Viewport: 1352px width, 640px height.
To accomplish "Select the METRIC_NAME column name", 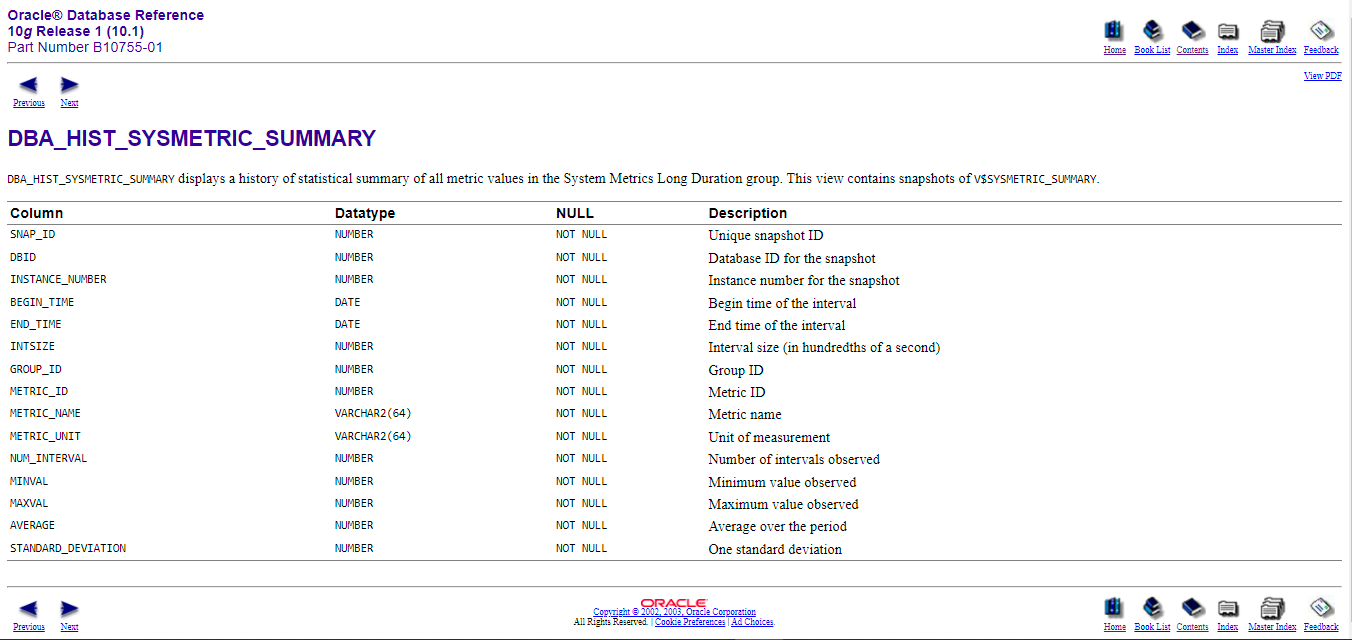I will pyautogui.click(x=45, y=413).
